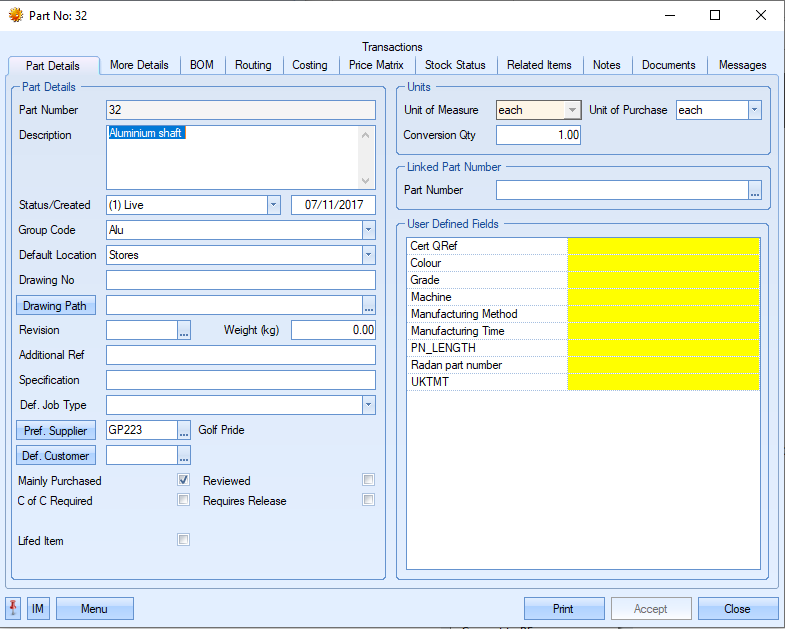This screenshot has height=629, width=785.
Task: Enable the C of C Required checkbox
Action: (183, 500)
